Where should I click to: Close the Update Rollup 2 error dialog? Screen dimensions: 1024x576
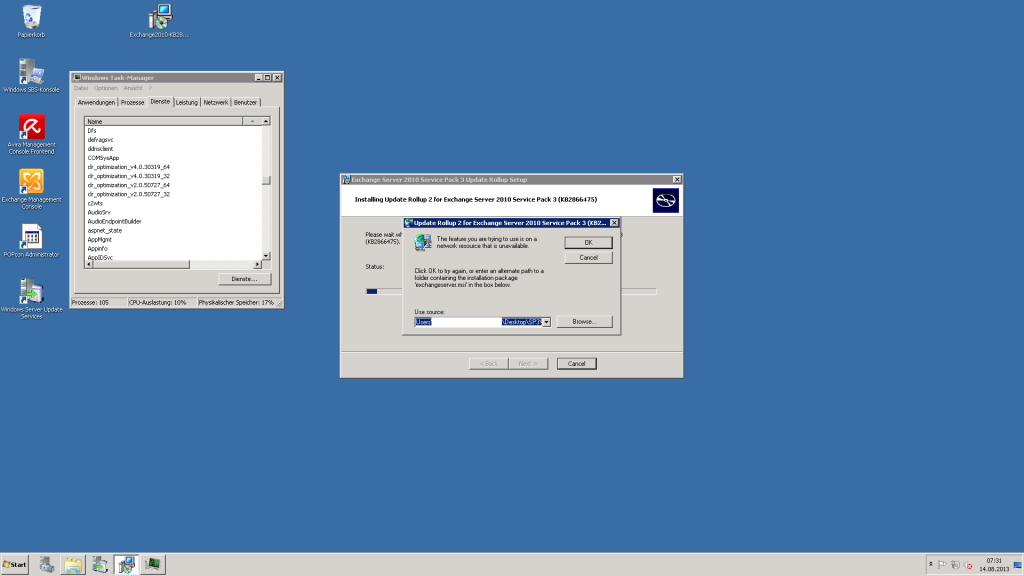click(x=614, y=223)
